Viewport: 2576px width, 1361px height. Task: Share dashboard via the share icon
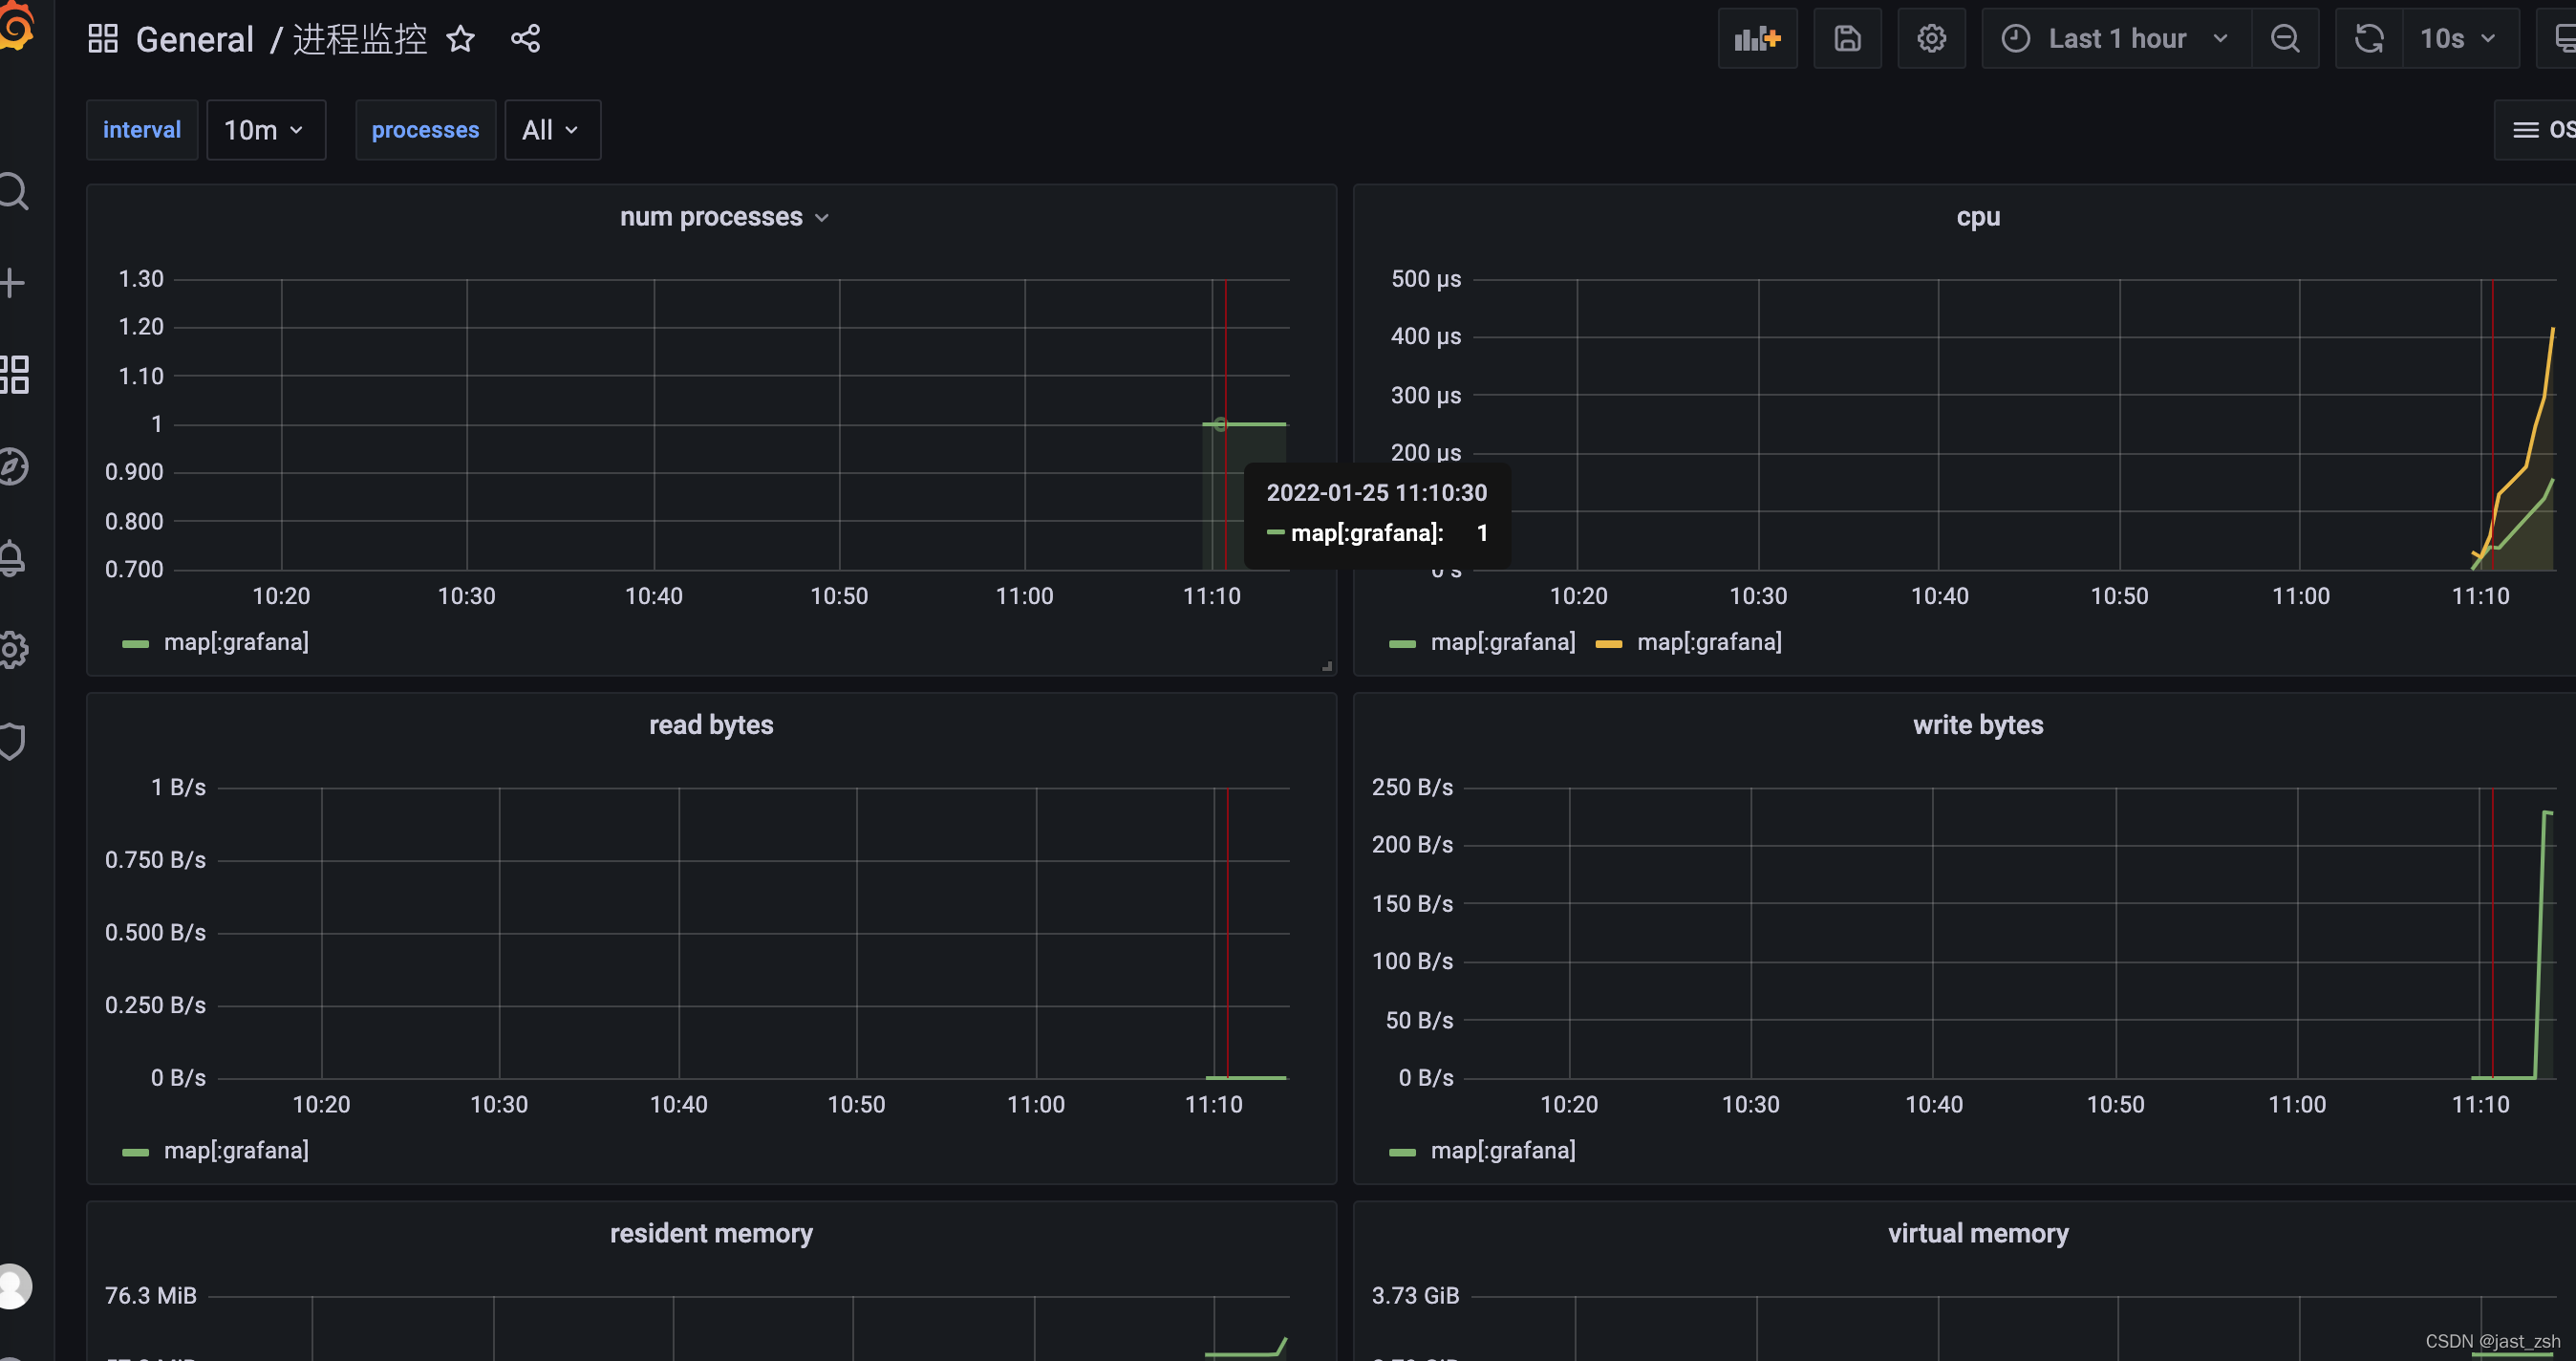coord(525,39)
